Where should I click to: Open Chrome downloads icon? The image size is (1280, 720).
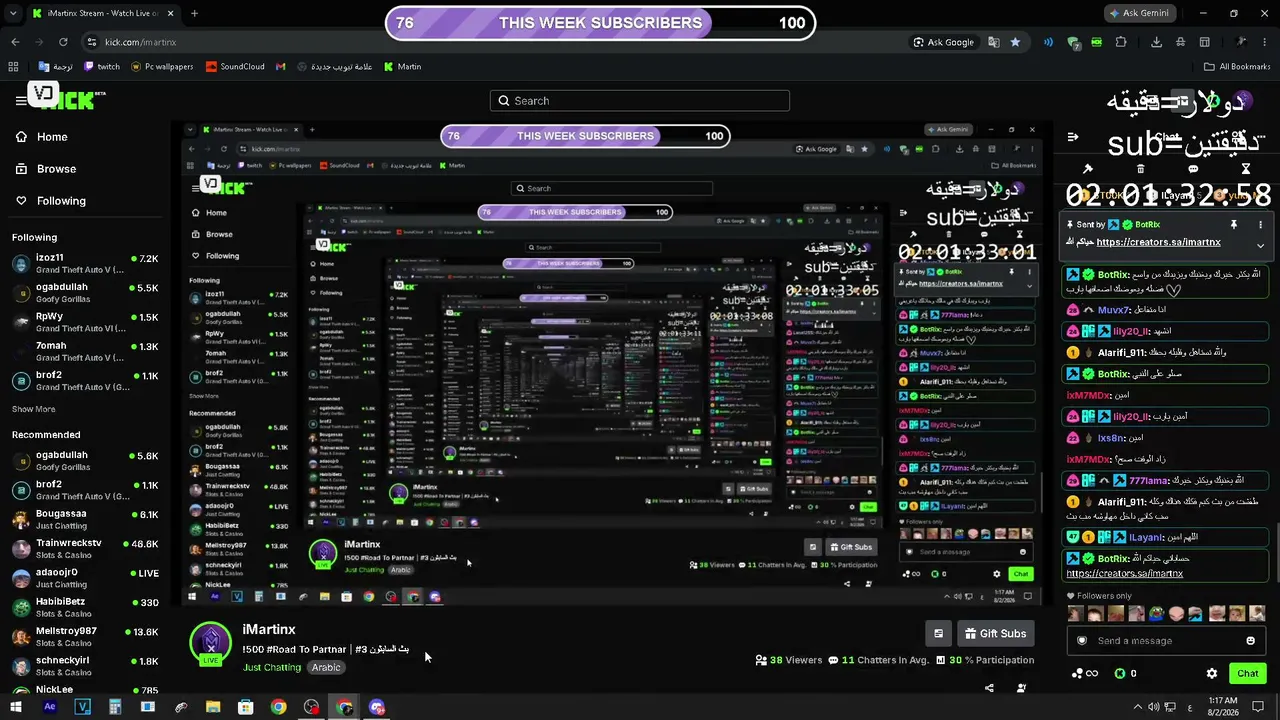pyautogui.click(x=1156, y=42)
